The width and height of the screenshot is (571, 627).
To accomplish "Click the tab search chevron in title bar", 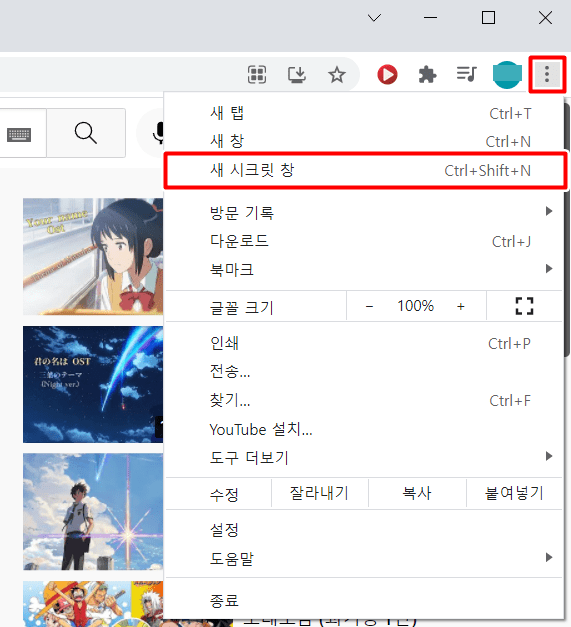I will point(374,18).
